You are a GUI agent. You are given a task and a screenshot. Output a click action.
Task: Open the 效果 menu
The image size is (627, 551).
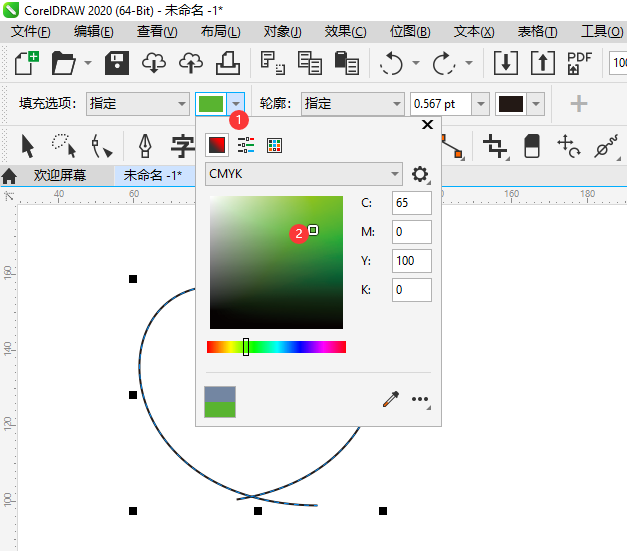[x=345, y=31]
